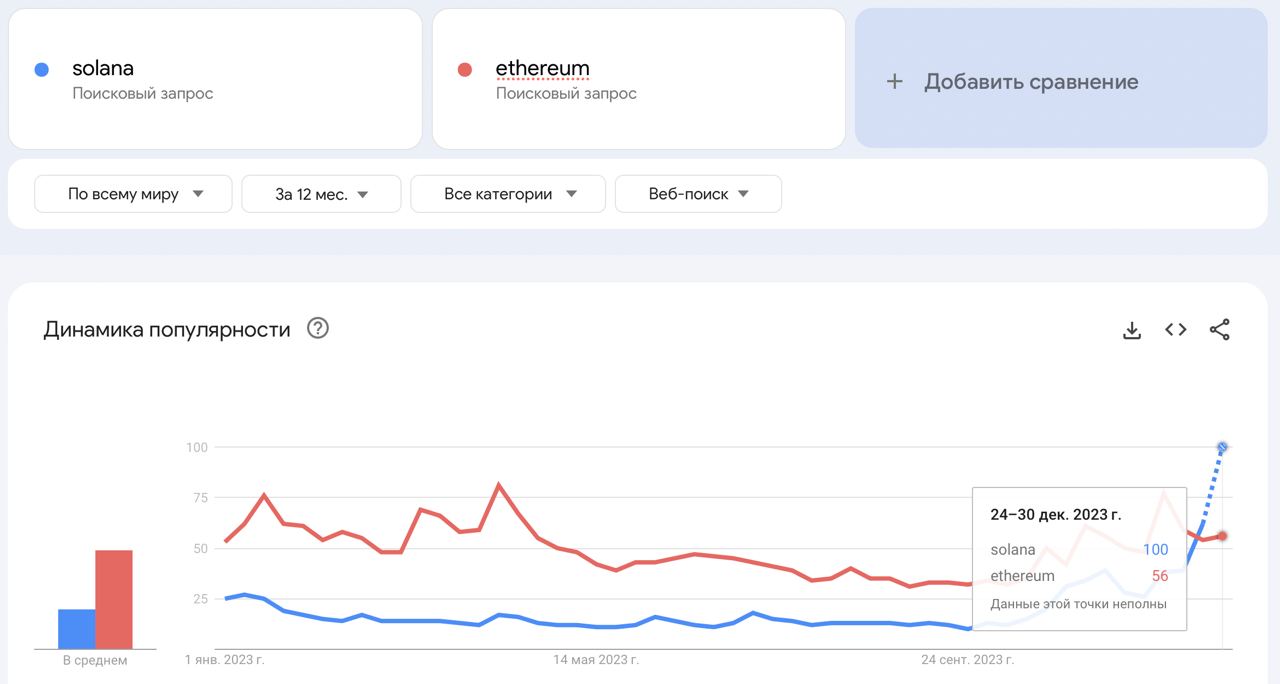
Task: Click the ethereum endpoint marker at 56
Action: (x=1222, y=536)
